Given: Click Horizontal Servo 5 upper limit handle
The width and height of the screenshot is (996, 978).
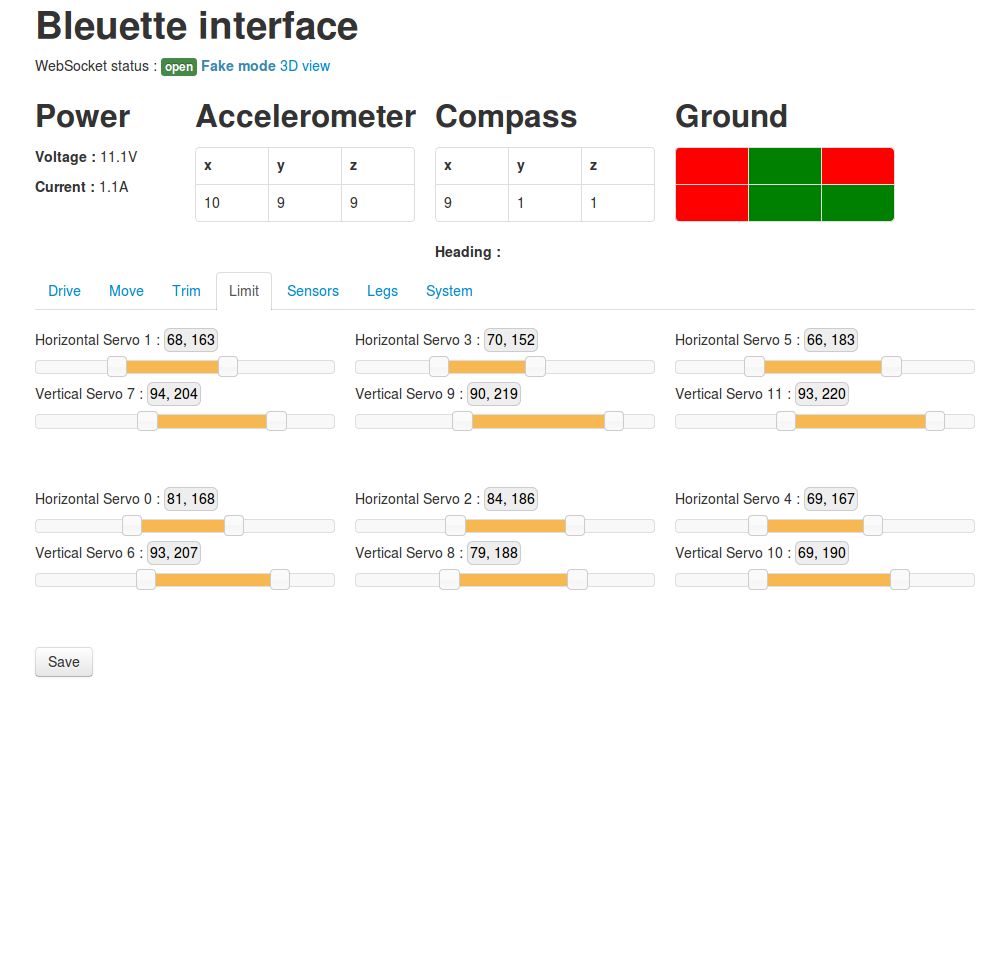Looking at the screenshot, I should (891, 366).
